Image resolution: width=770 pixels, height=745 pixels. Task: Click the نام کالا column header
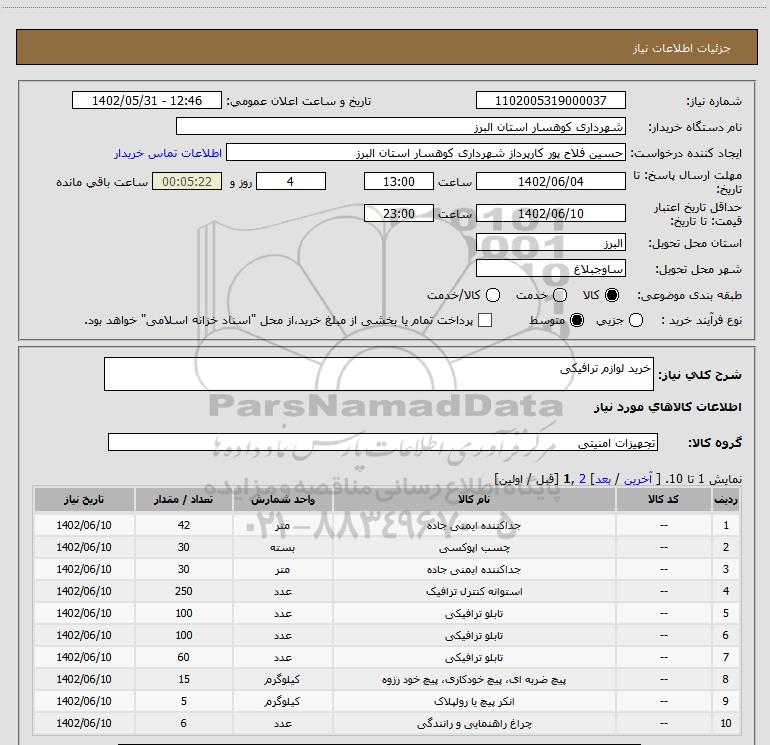tap(474, 499)
